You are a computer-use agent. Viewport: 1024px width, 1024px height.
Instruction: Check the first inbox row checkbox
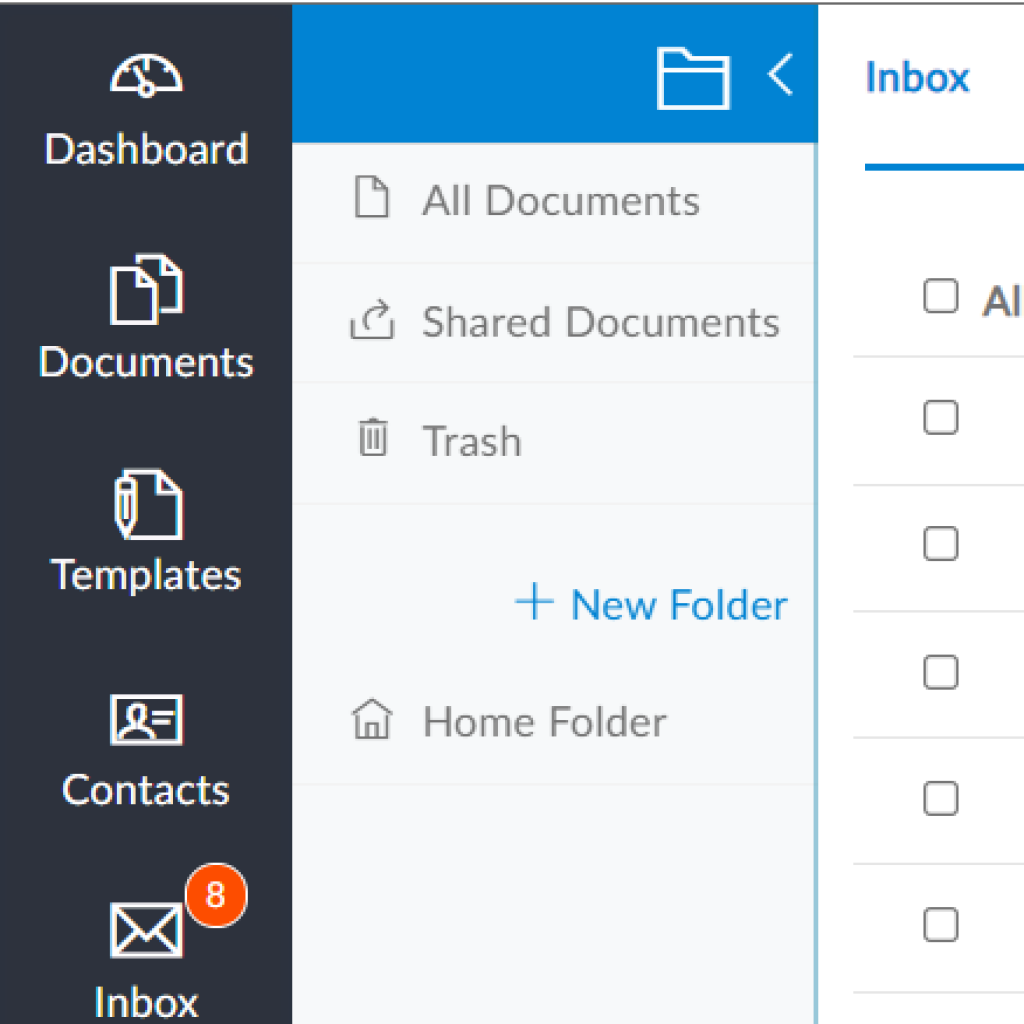[x=941, y=417]
